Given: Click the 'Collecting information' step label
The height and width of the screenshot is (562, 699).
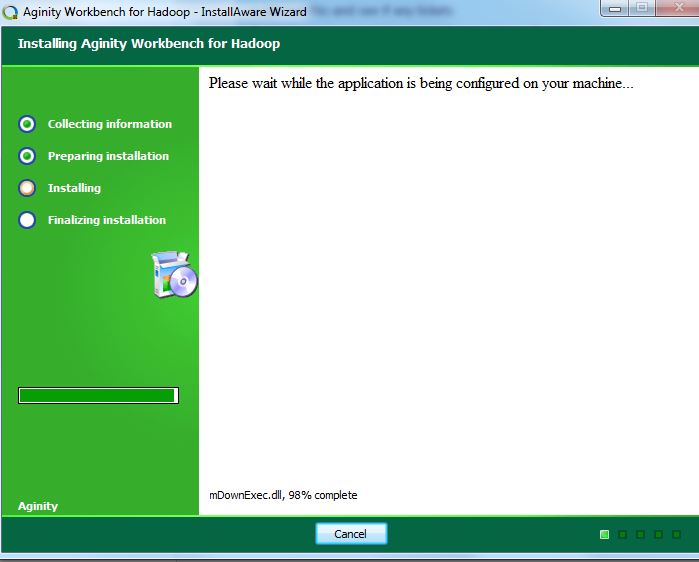Looking at the screenshot, I should click(x=110, y=124).
